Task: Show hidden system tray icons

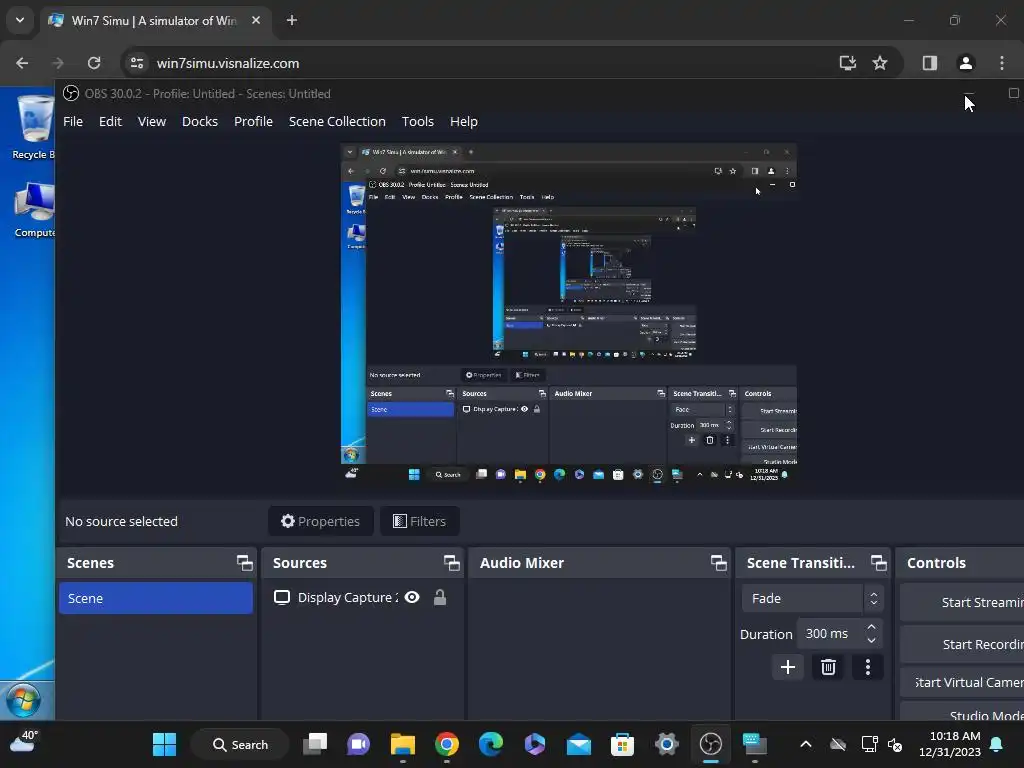Action: [806, 744]
